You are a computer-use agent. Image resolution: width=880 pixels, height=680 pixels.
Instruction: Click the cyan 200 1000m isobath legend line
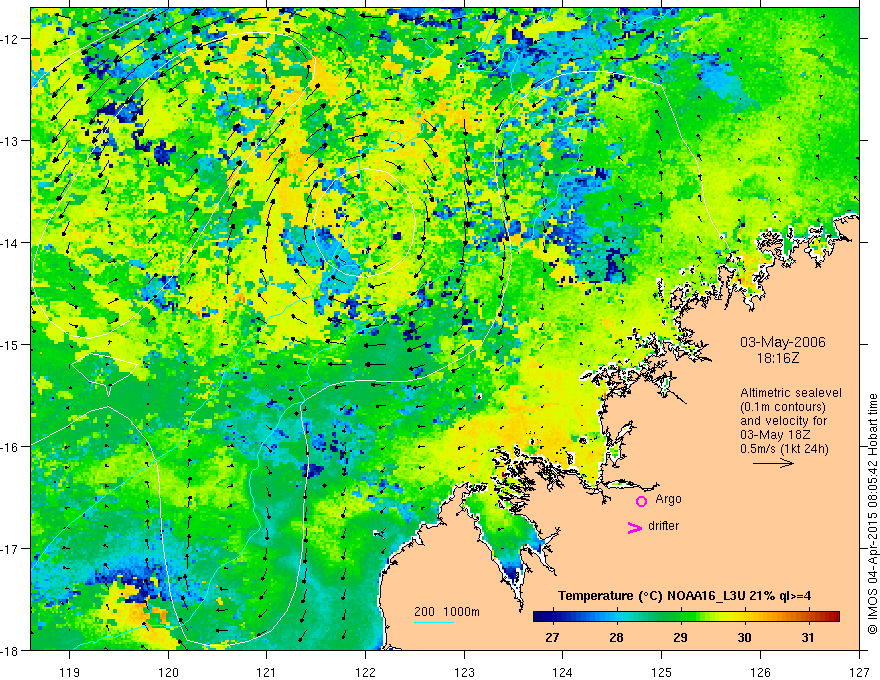[x=433, y=622]
